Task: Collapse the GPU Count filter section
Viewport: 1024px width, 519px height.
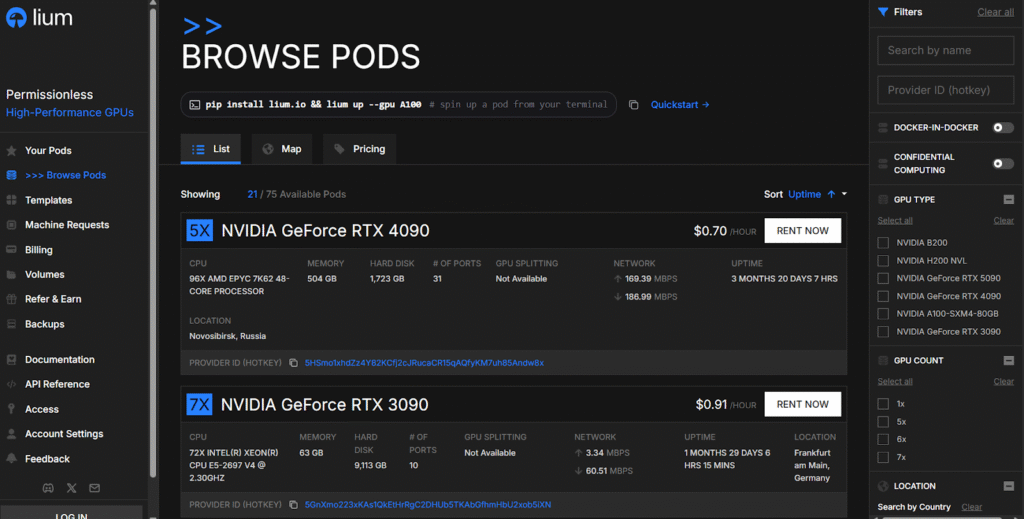Action: [1008, 361]
